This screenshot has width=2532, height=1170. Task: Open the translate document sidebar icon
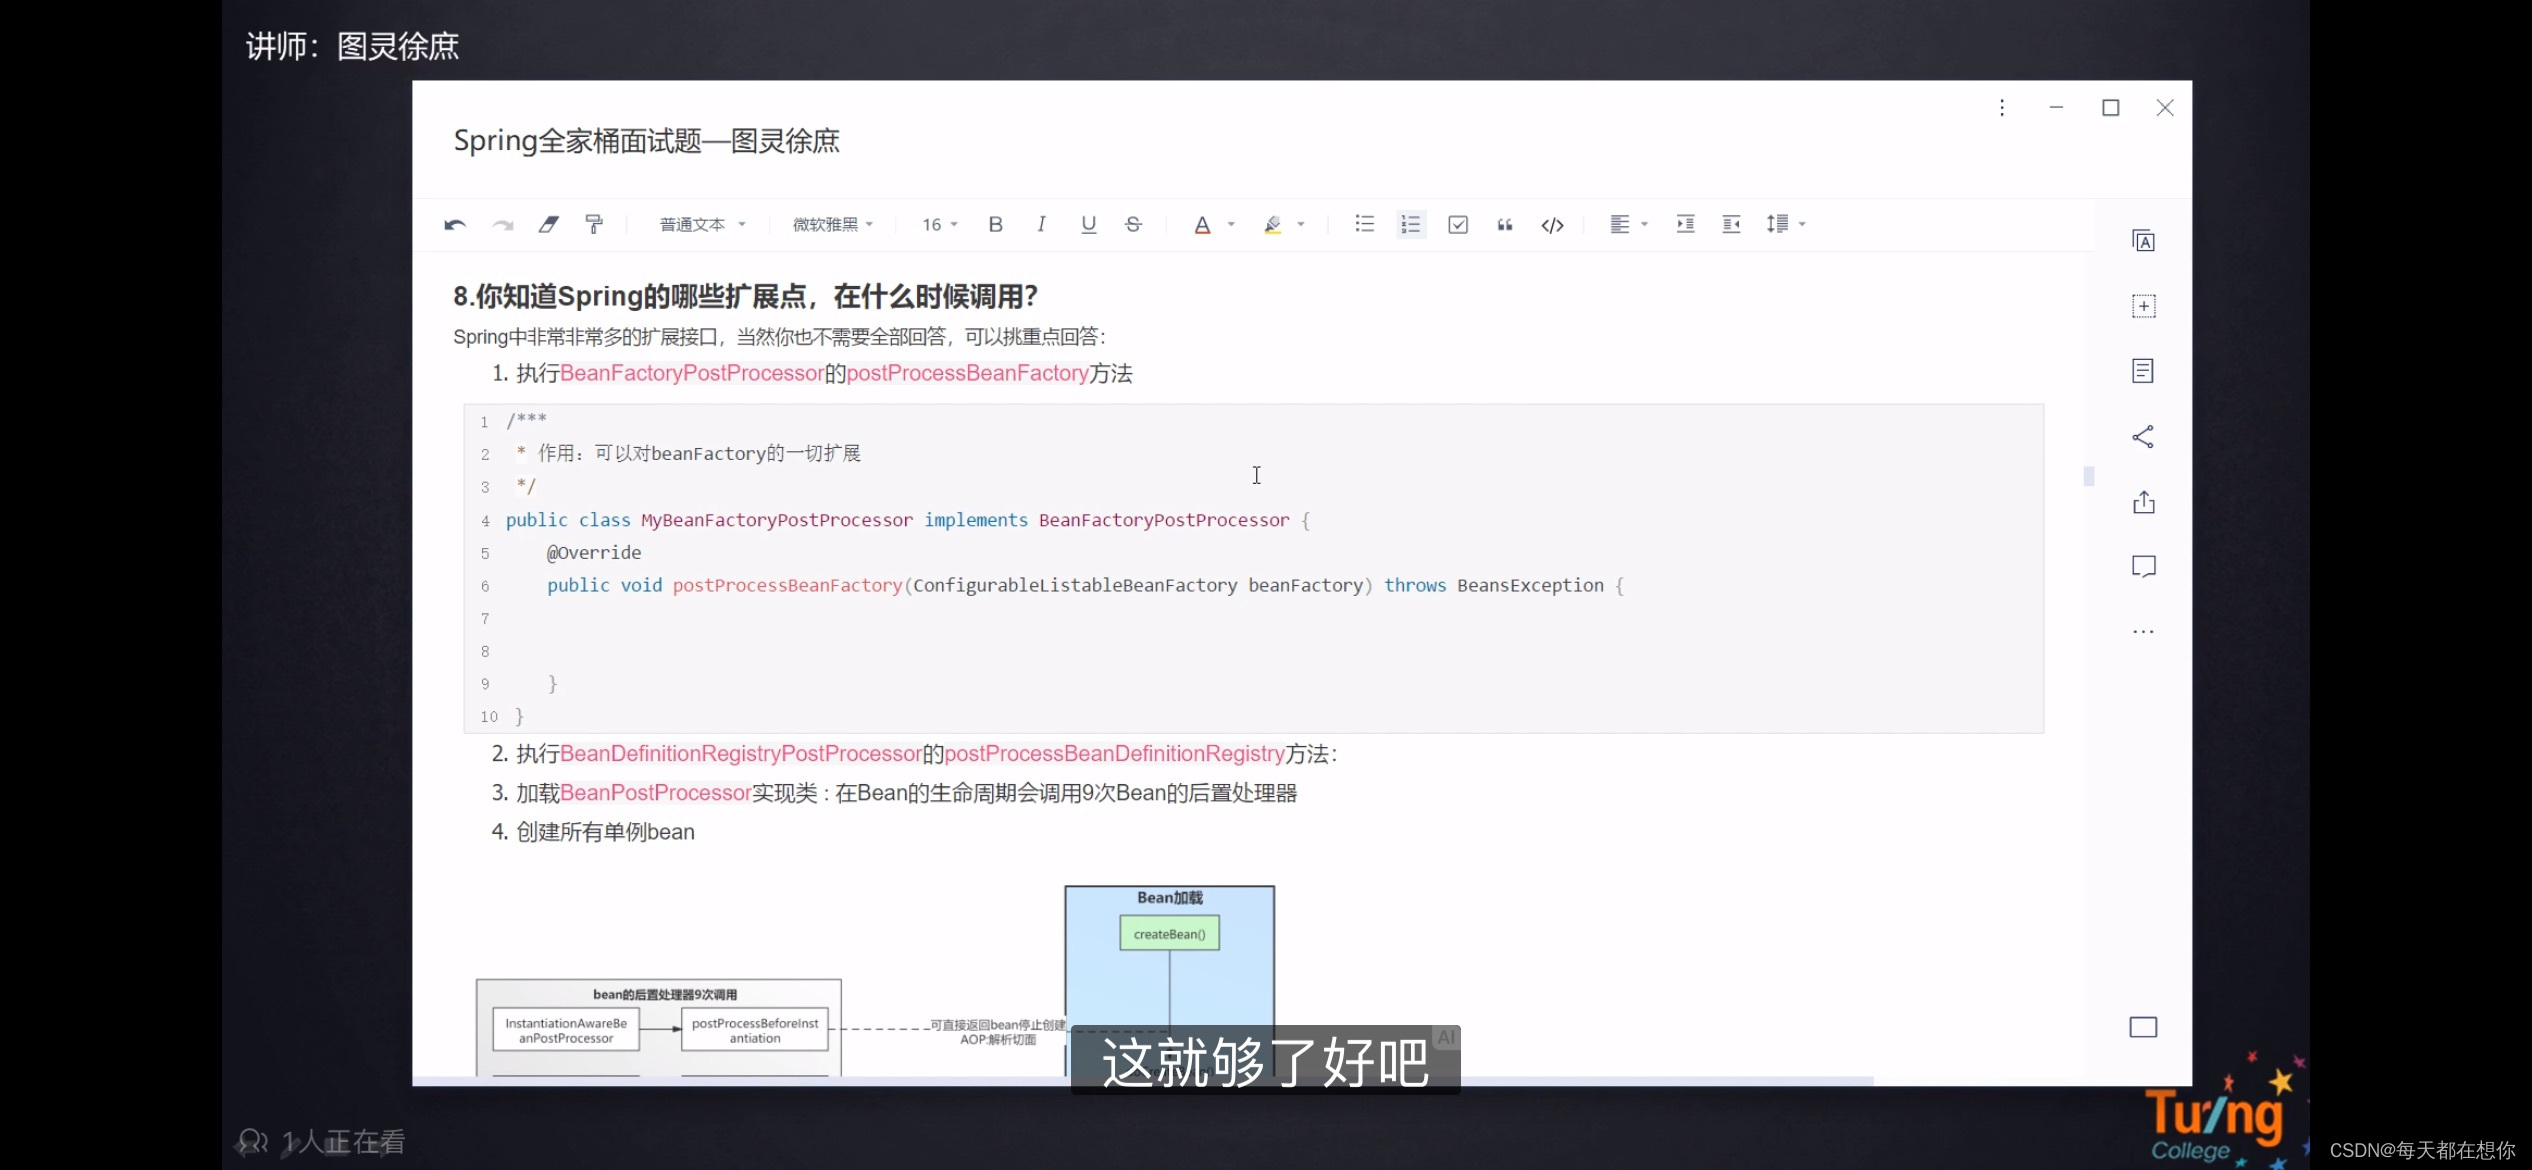[2143, 241]
